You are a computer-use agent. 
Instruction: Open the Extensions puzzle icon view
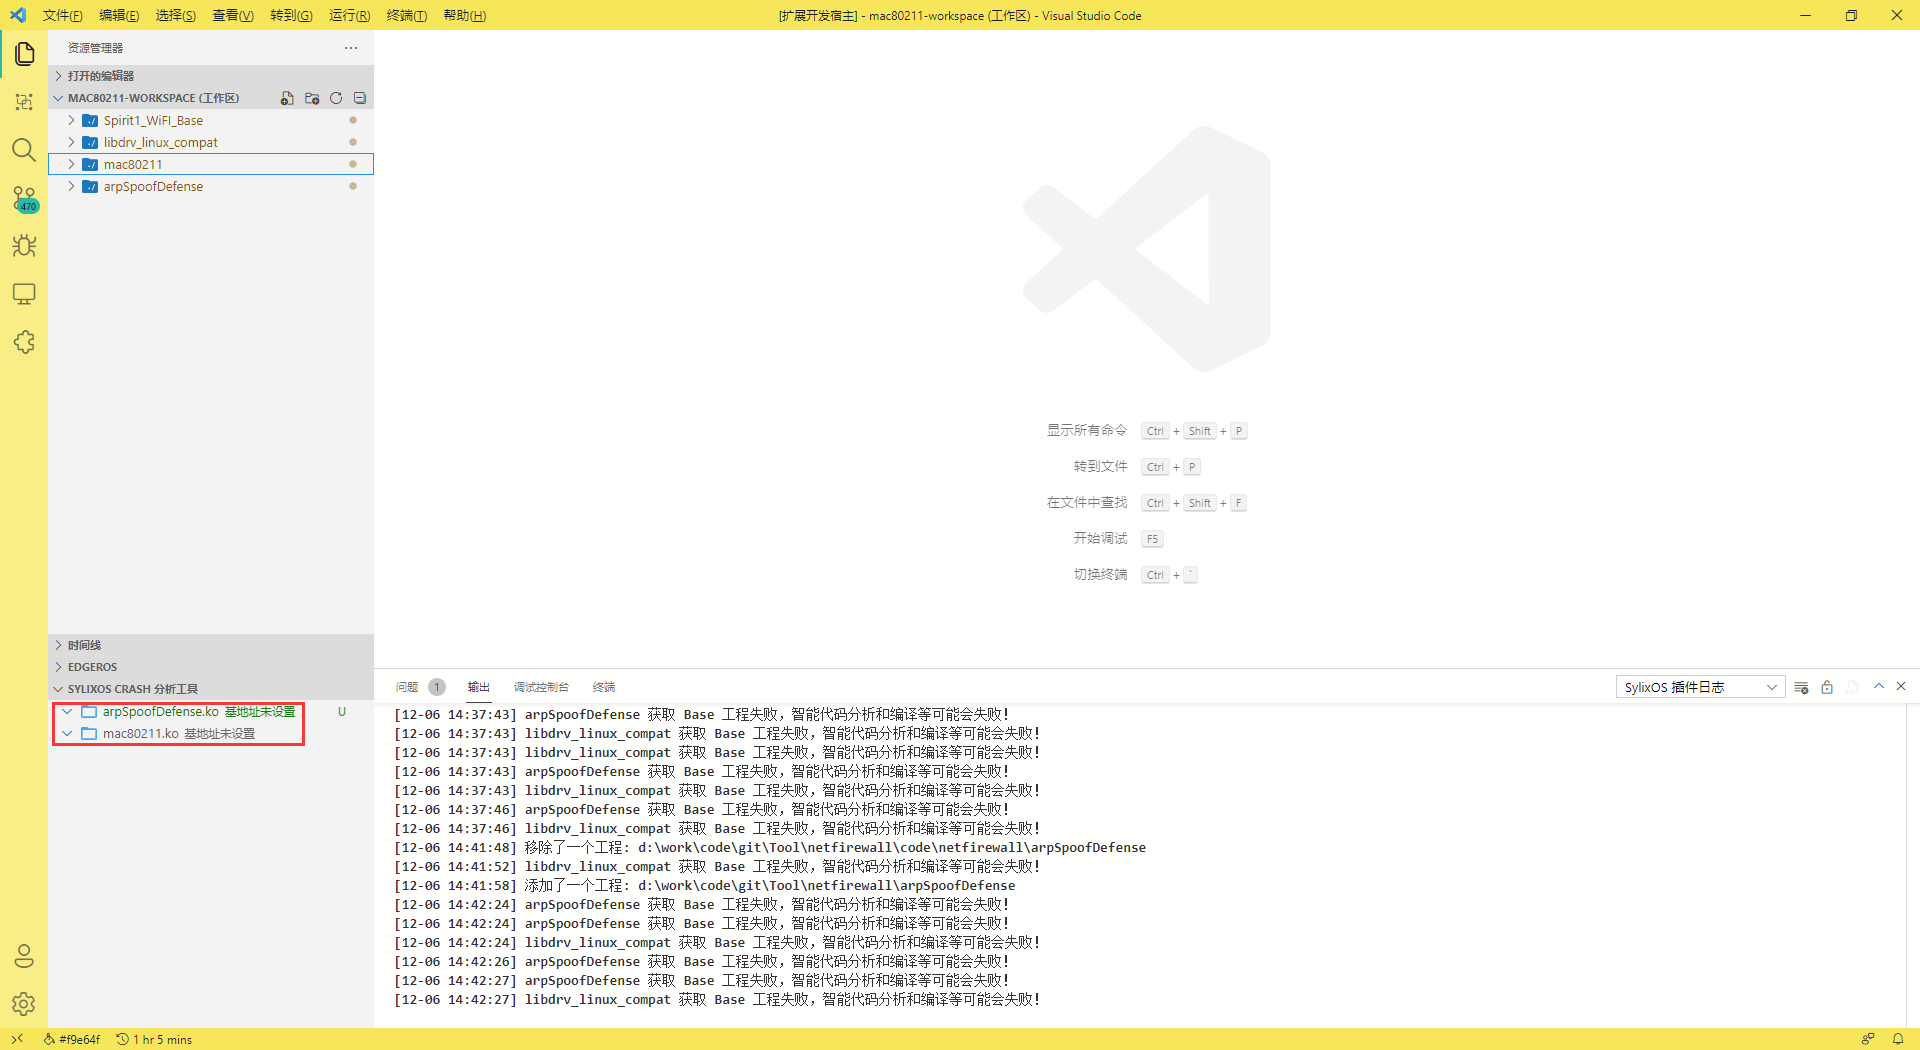click(x=24, y=342)
